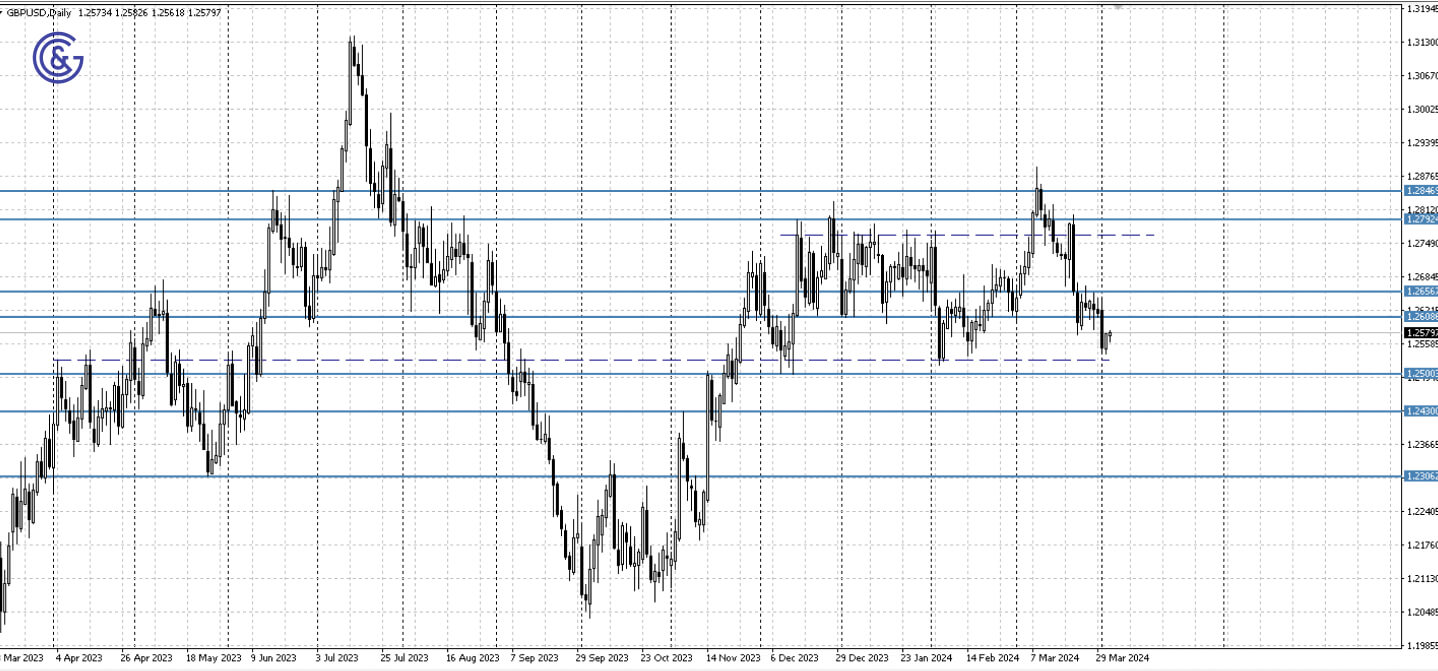Select the 3 Jul 2023 date label
This screenshot has width=1438, height=671.
tap(337, 658)
